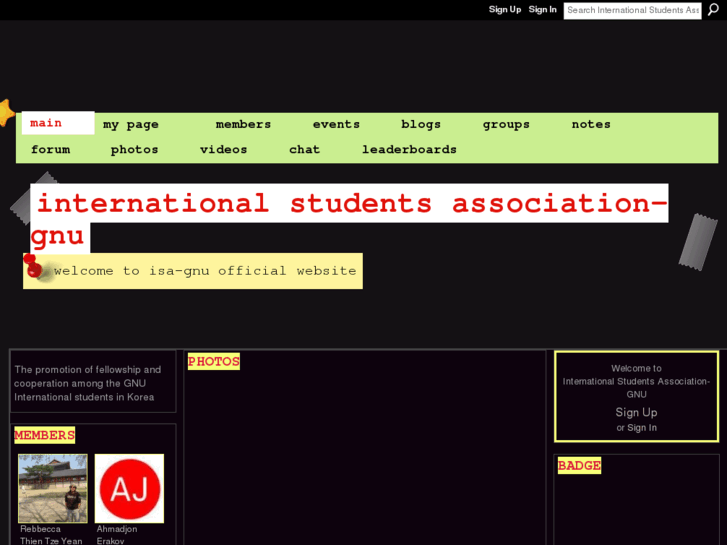View the leaderboards tab

[x=409, y=149]
